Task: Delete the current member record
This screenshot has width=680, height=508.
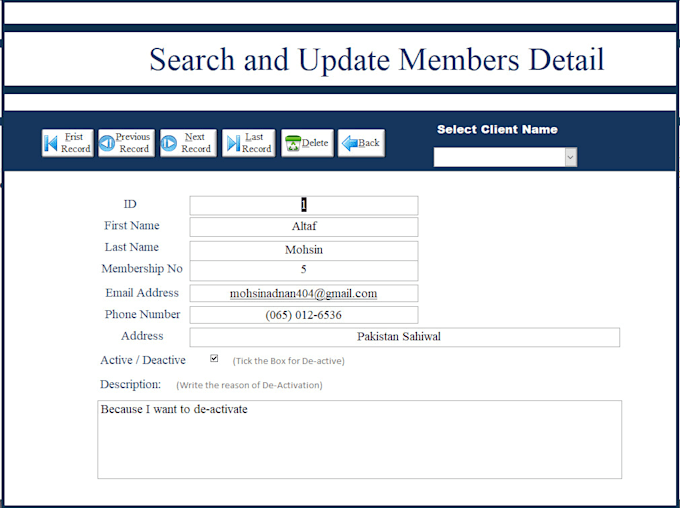Action: (307, 143)
